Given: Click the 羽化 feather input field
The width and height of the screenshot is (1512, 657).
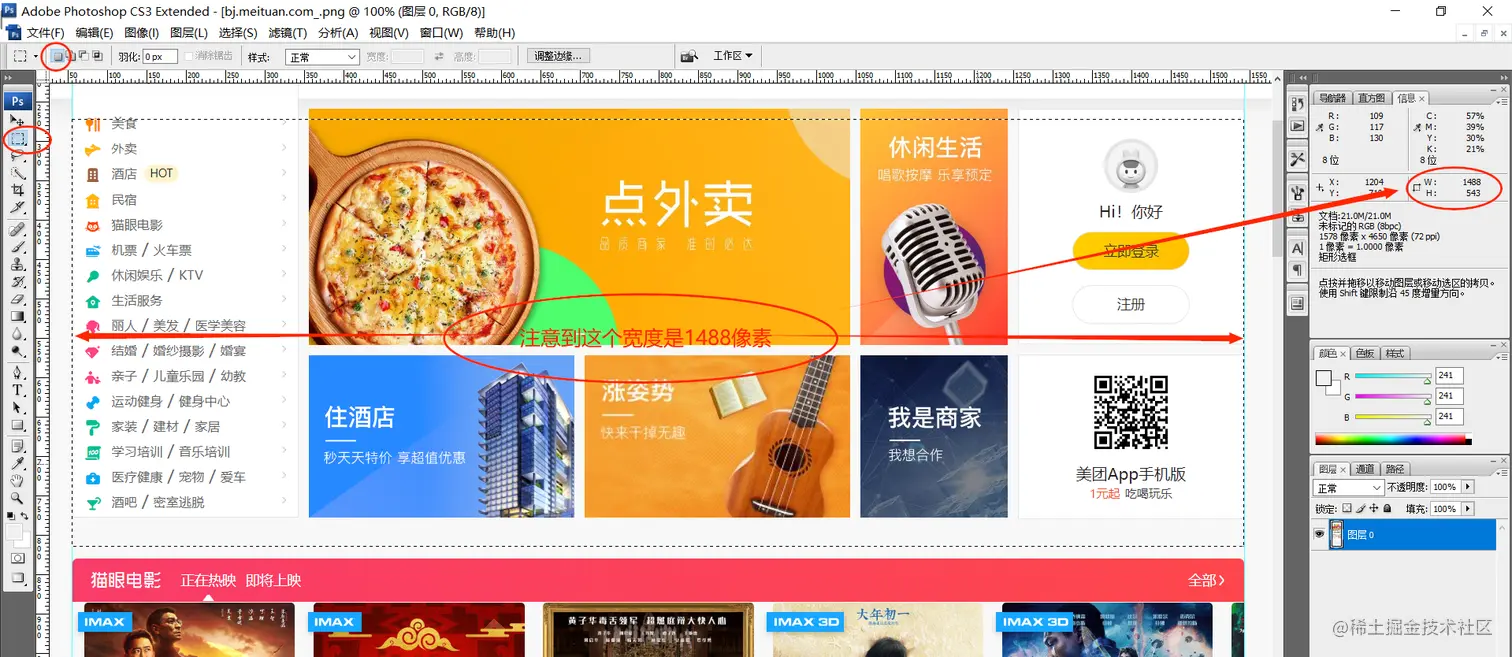Looking at the screenshot, I should [x=160, y=57].
